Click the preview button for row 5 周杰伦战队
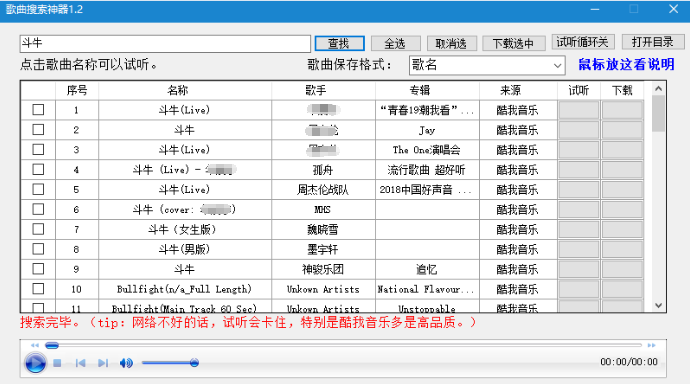The height and width of the screenshot is (384, 690). [x=579, y=190]
